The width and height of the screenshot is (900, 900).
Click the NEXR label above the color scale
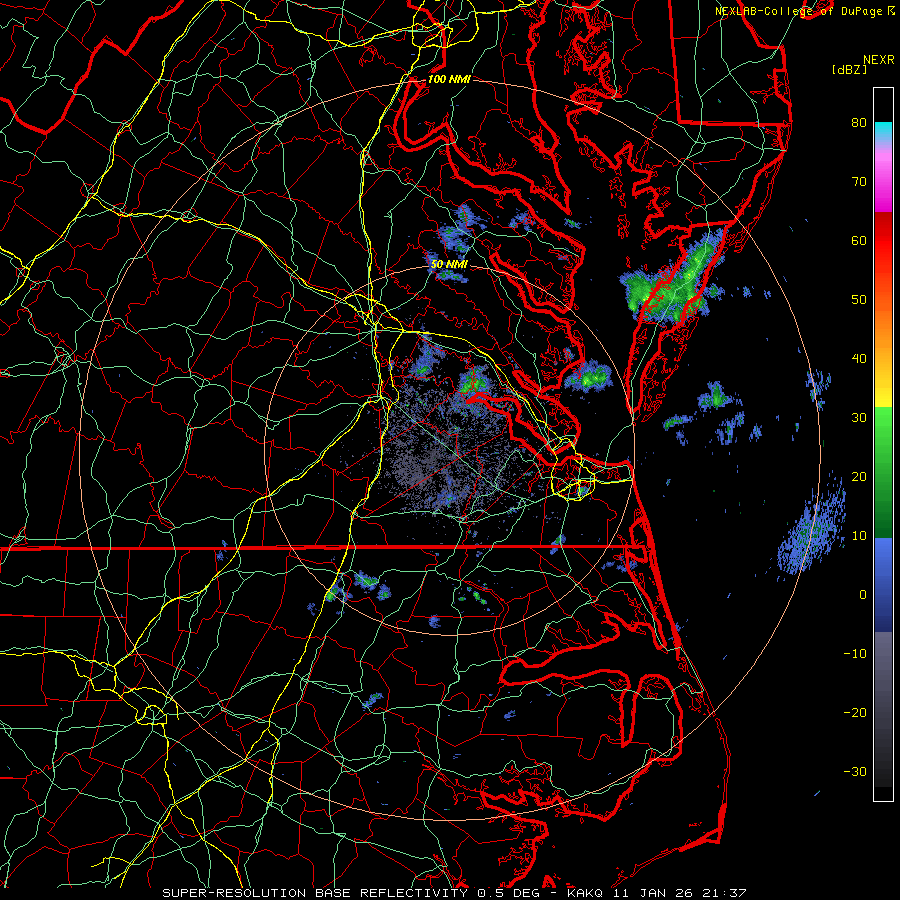click(x=879, y=60)
